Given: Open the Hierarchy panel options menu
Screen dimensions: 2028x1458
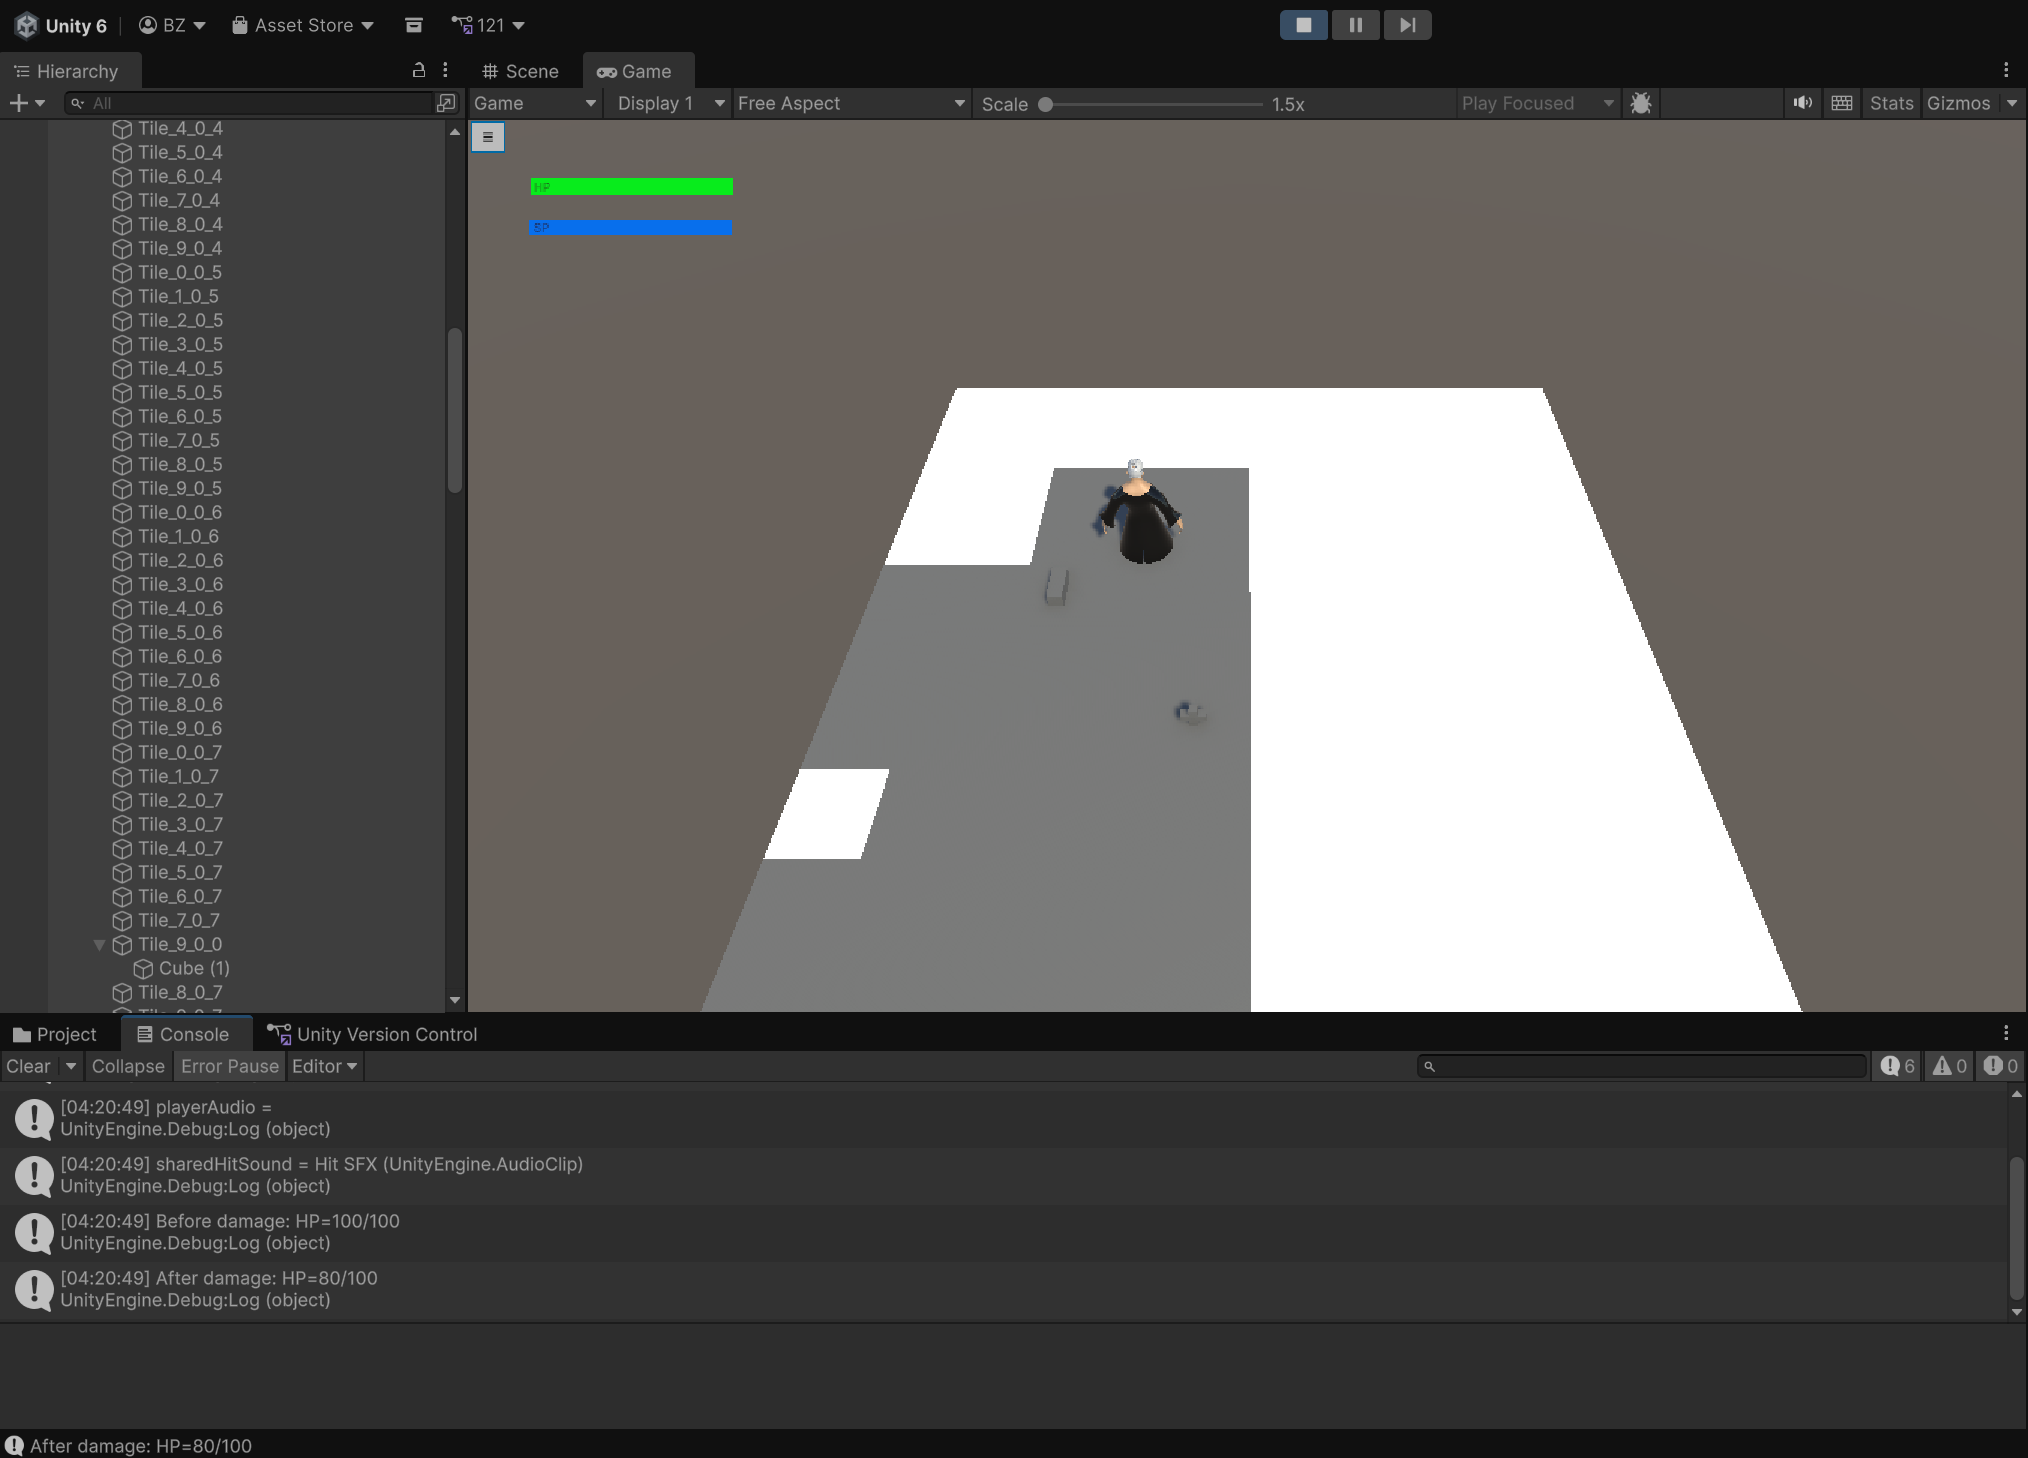Looking at the screenshot, I should (445, 70).
